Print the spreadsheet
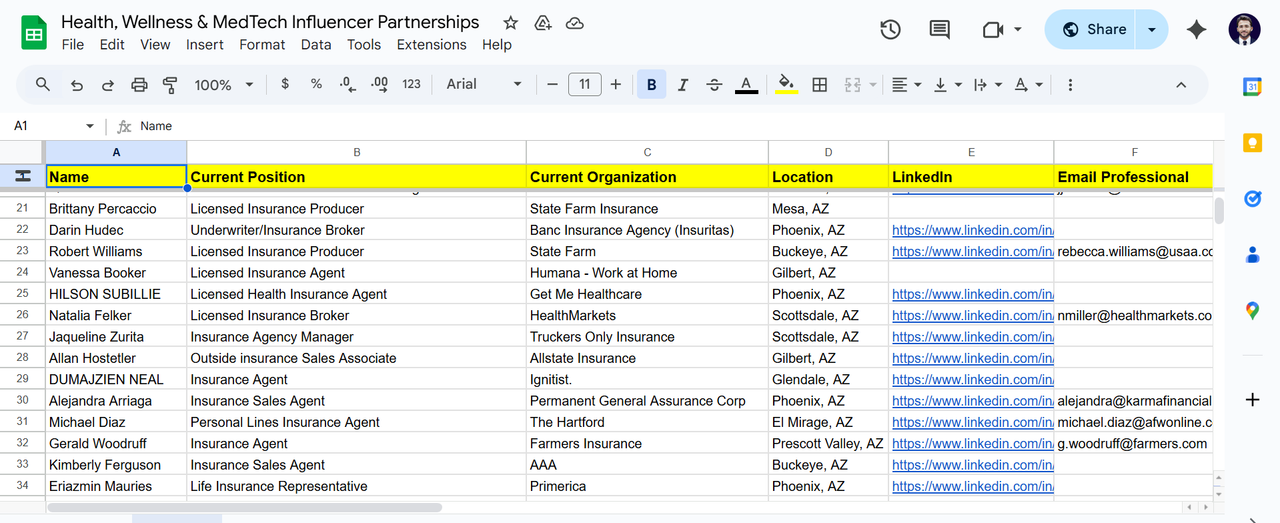1280x523 pixels. pyautogui.click(x=139, y=85)
